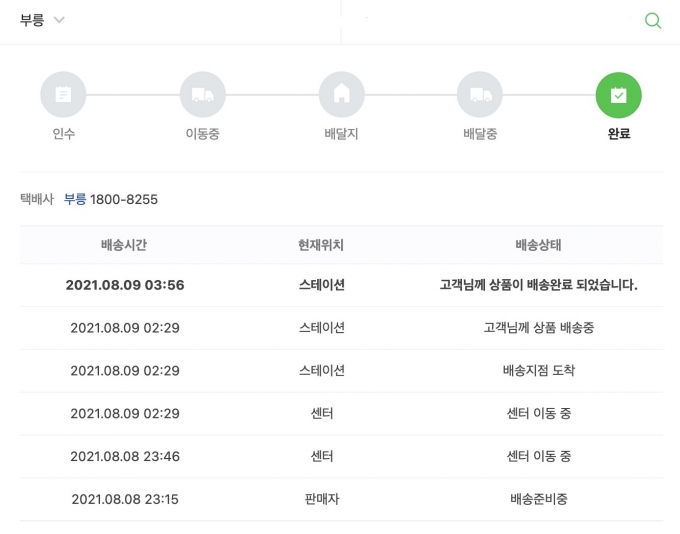Expand the chevron next to 부릉
Screen dimensions: 680x534
coord(59,20)
